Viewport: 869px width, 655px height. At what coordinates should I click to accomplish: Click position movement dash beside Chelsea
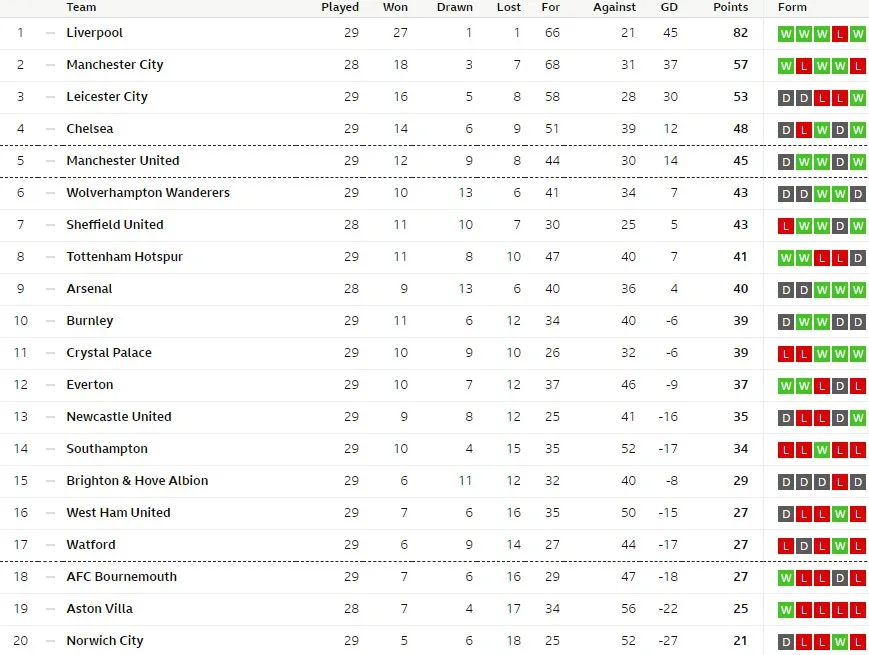(x=50, y=129)
